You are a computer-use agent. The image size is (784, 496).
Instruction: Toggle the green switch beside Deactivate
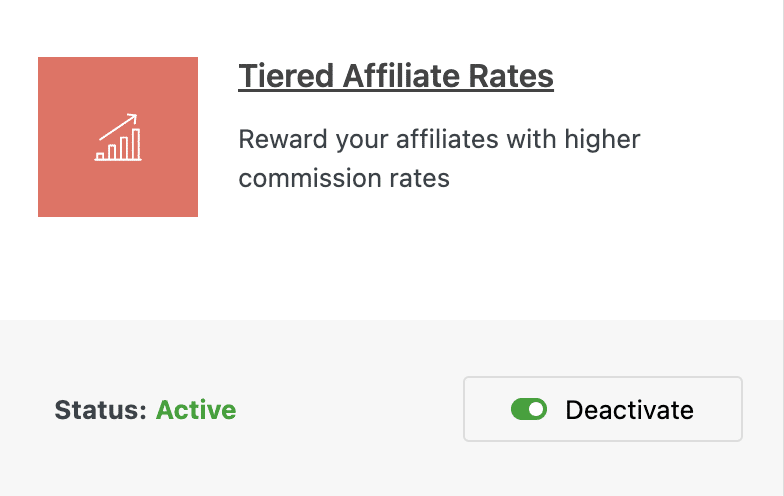pos(529,410)
